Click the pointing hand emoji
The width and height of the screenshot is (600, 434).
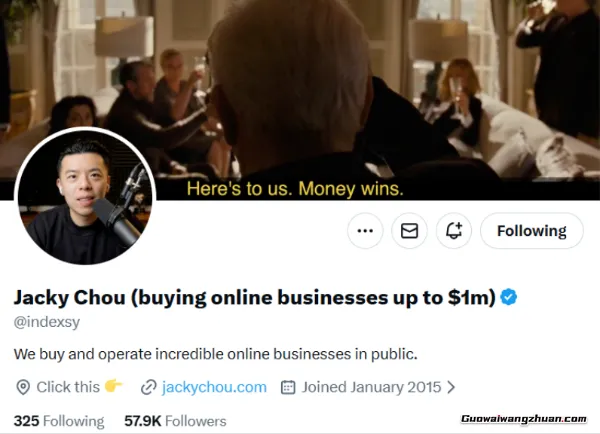click(114, 386)
